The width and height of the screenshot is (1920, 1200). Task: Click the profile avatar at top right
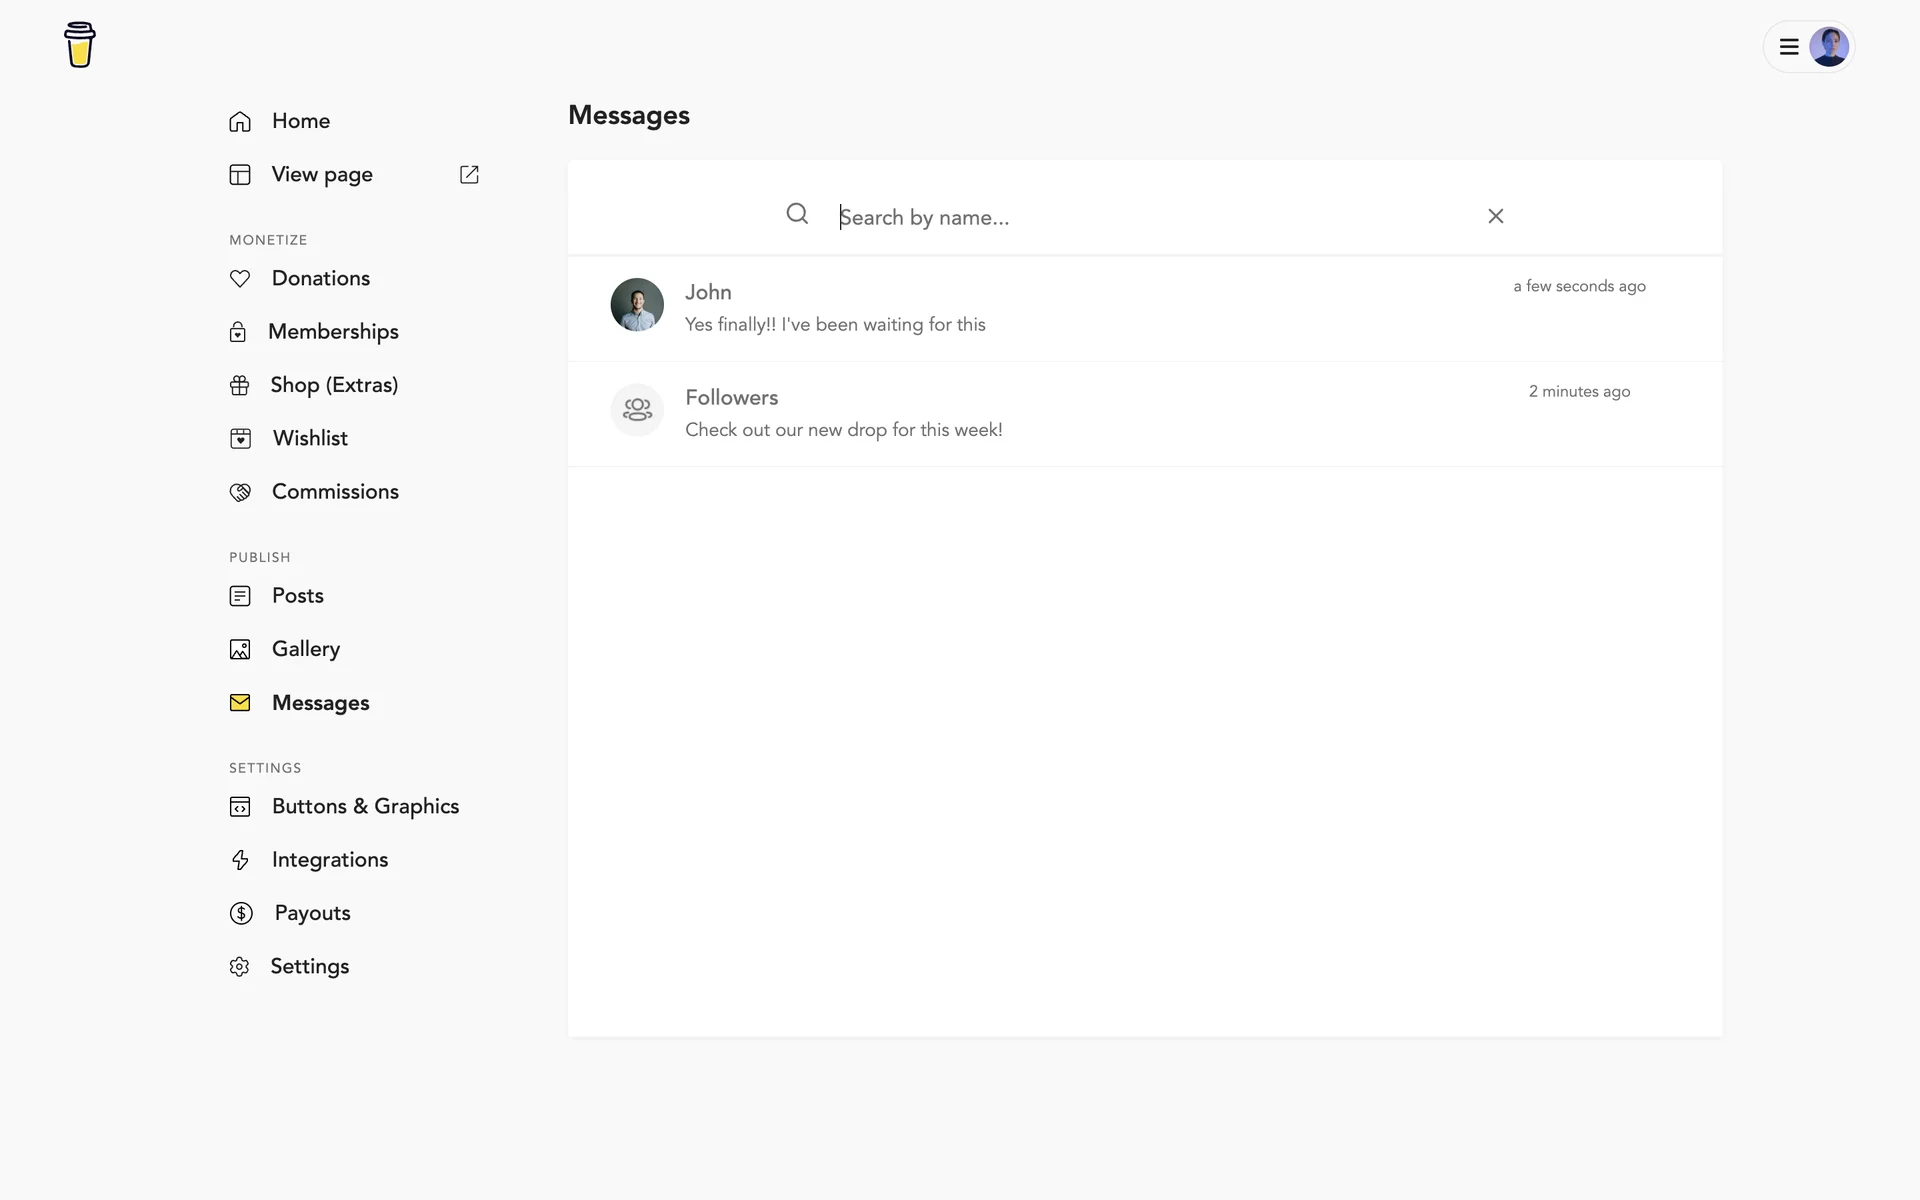coord(1828,47)
